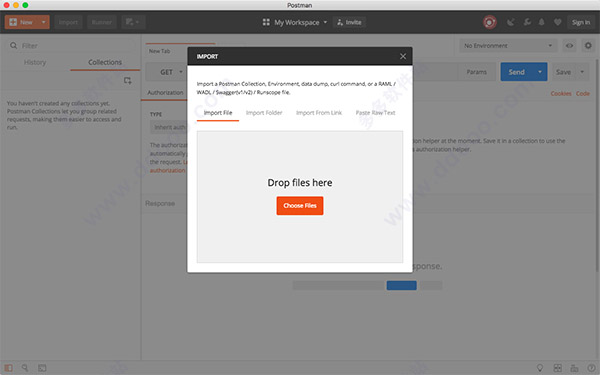Screen dimensions: 600x375
Task: Select the Import File tab
Action: click(218, 112)
